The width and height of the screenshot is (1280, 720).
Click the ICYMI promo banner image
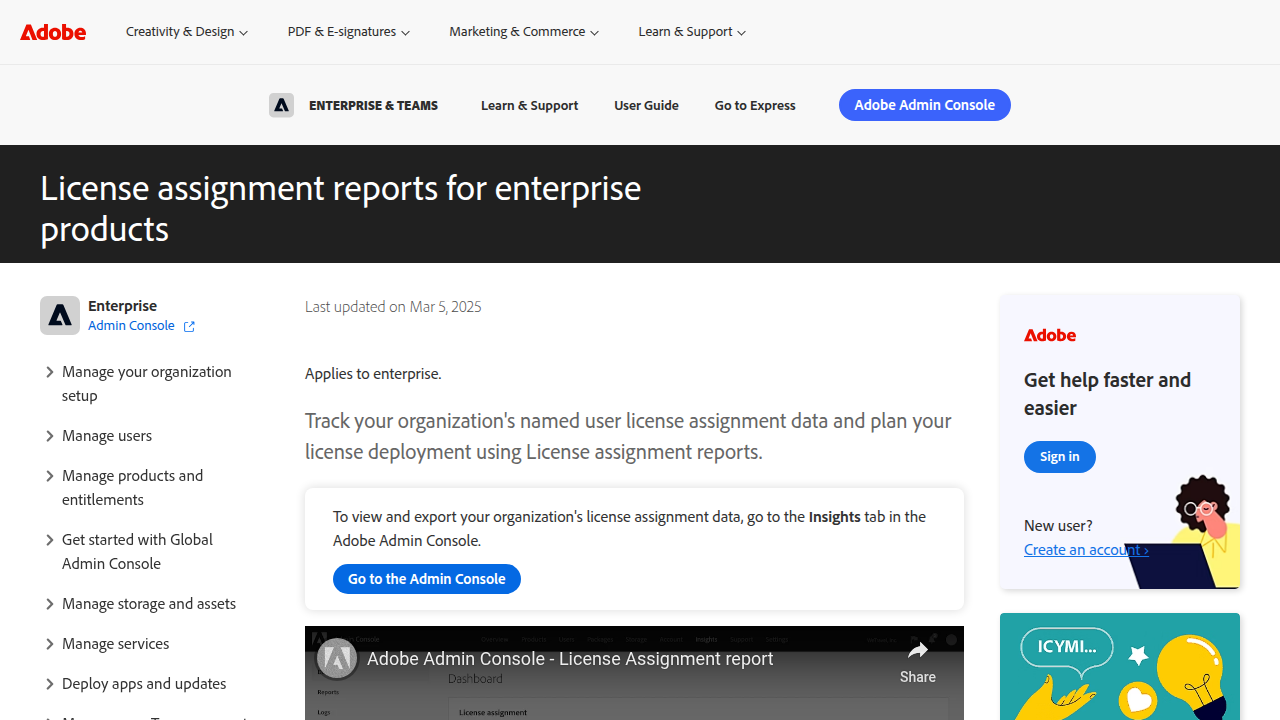(1120, 666)
